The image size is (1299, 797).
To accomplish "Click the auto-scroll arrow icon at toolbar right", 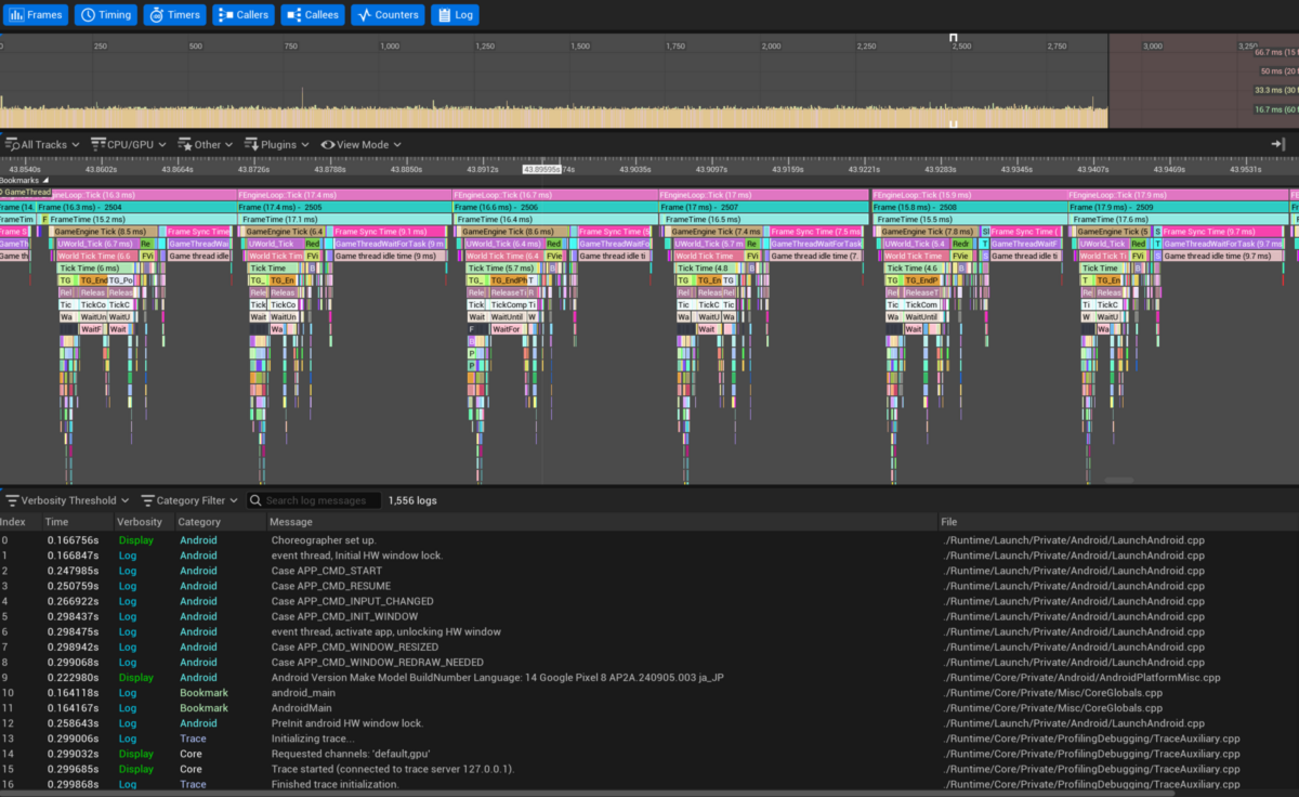I will (x=1277, y=144).
